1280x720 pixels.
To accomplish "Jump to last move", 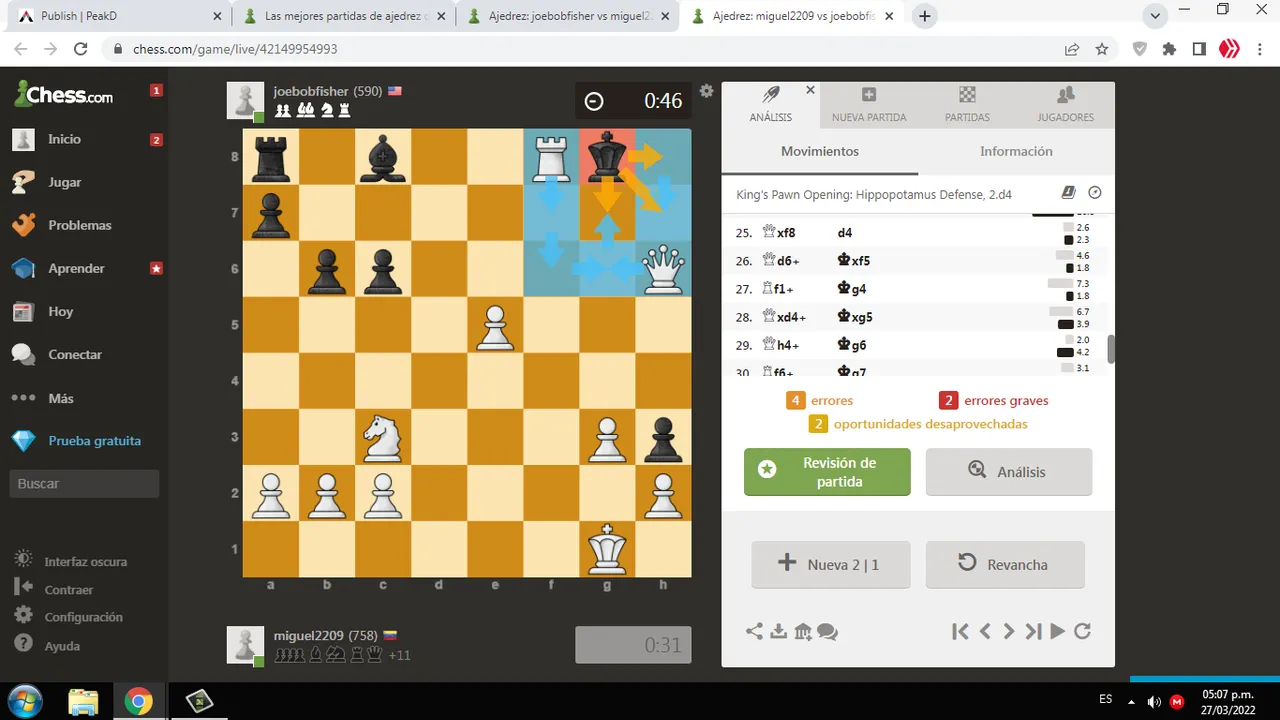I will point(1033,631).
